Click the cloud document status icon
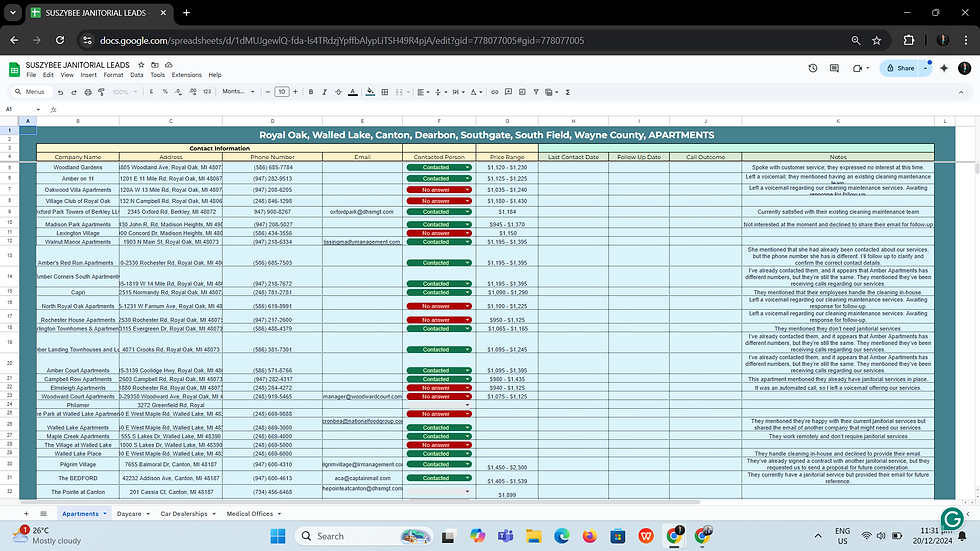980x551 pixels. (x=169, y=64)
